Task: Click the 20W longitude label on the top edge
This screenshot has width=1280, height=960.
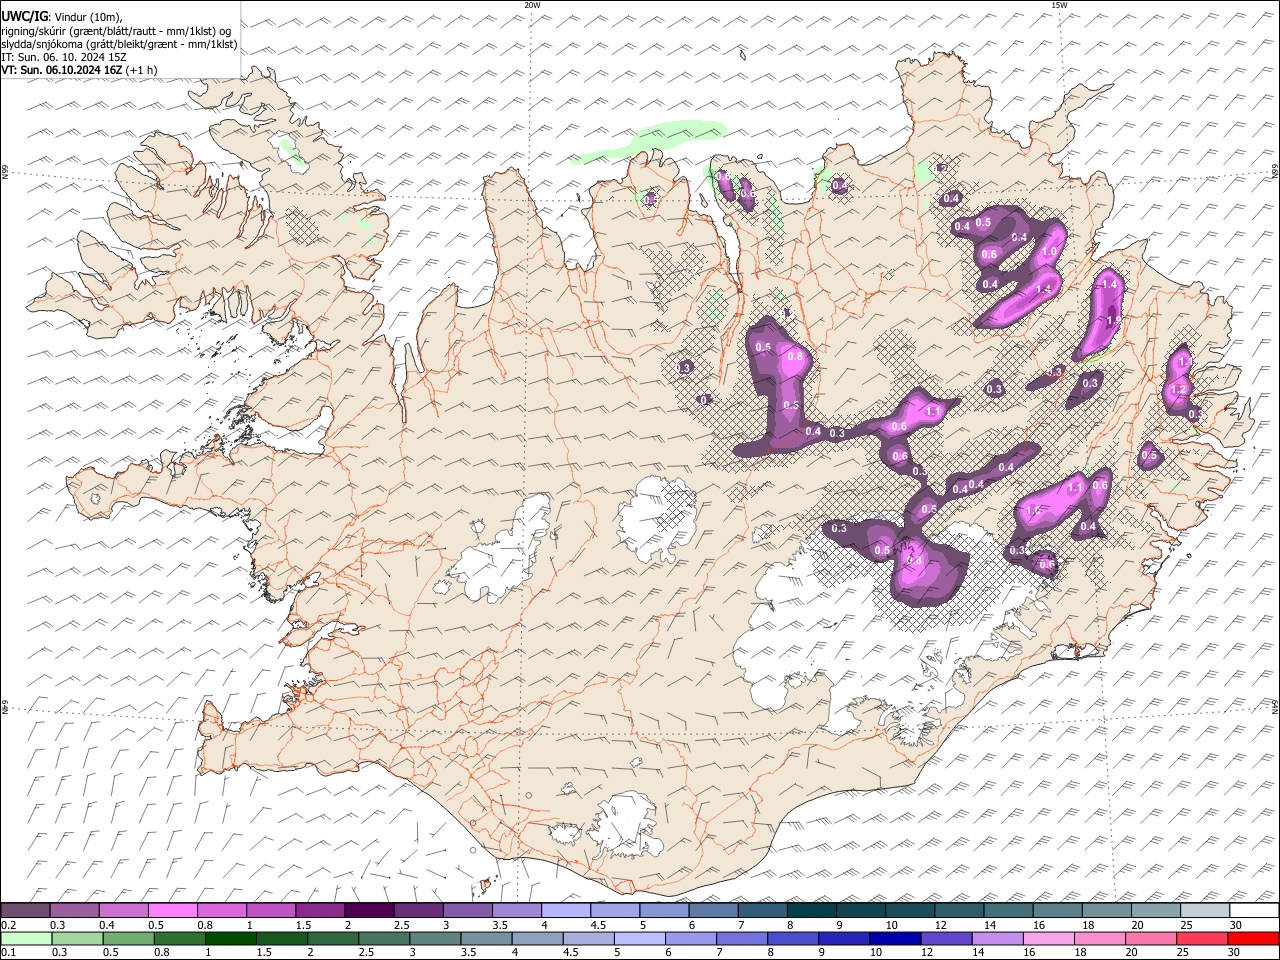Action: 532,5
